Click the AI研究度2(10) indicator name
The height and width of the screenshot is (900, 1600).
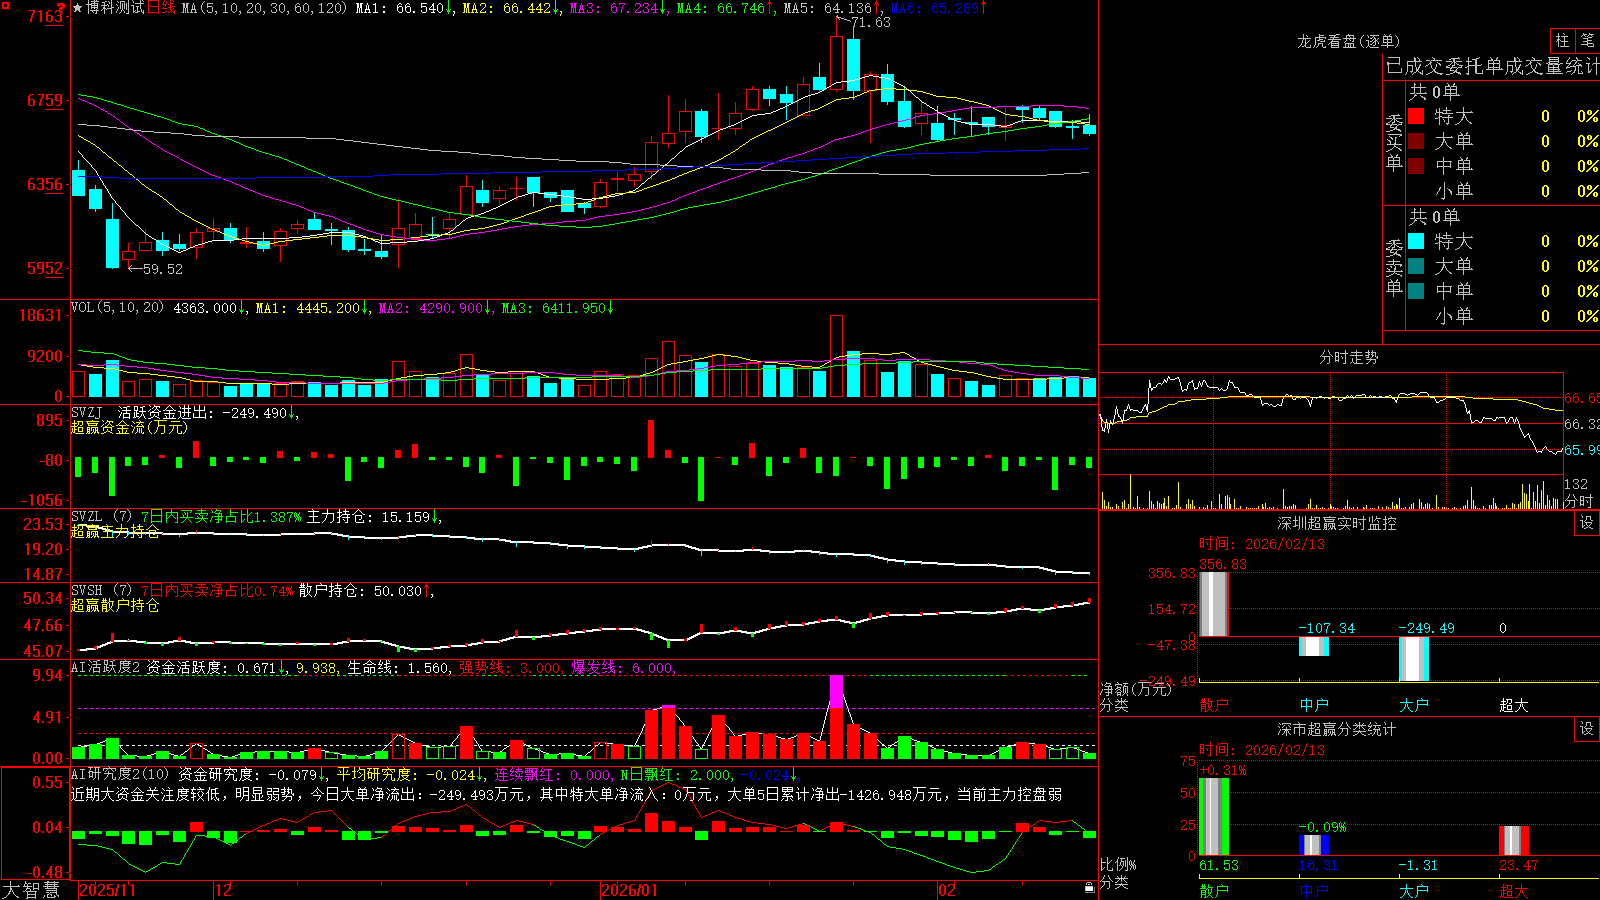120,775
